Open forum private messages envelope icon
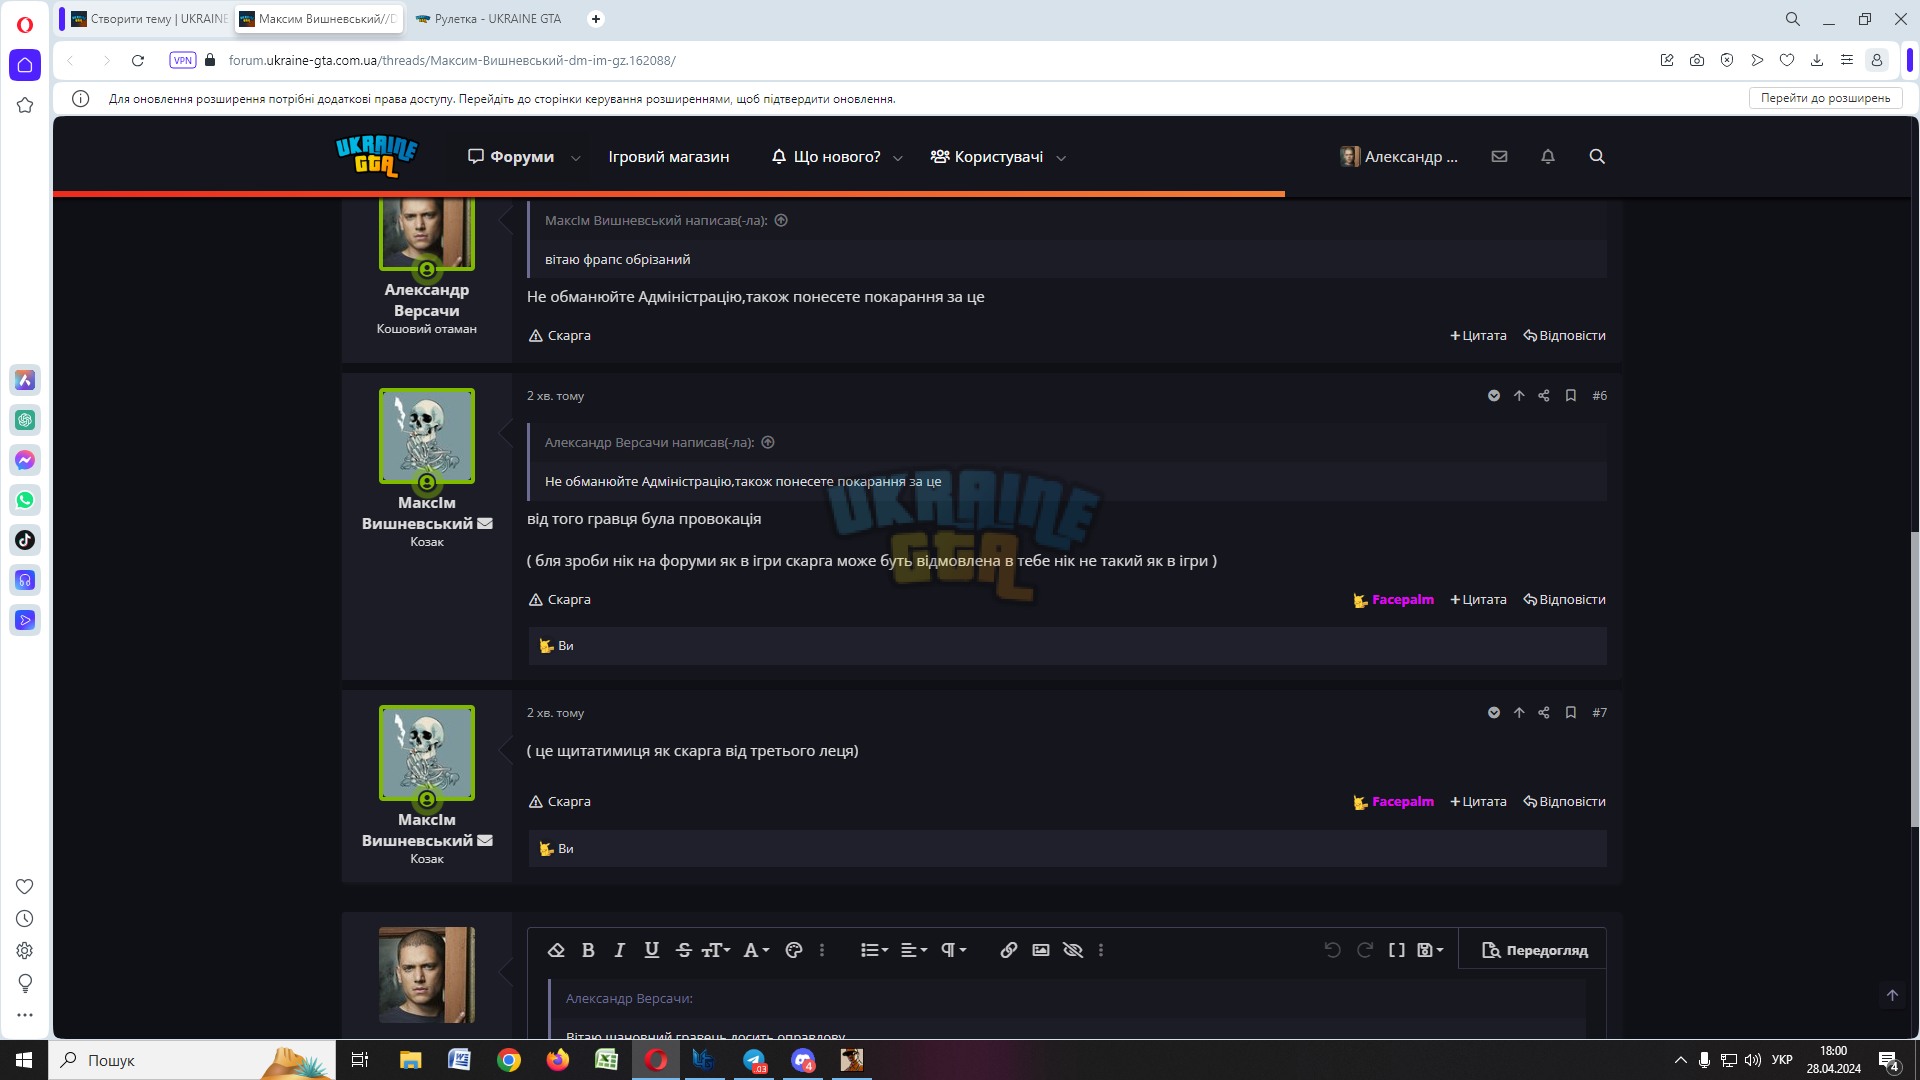 [x=1499, y=157]
